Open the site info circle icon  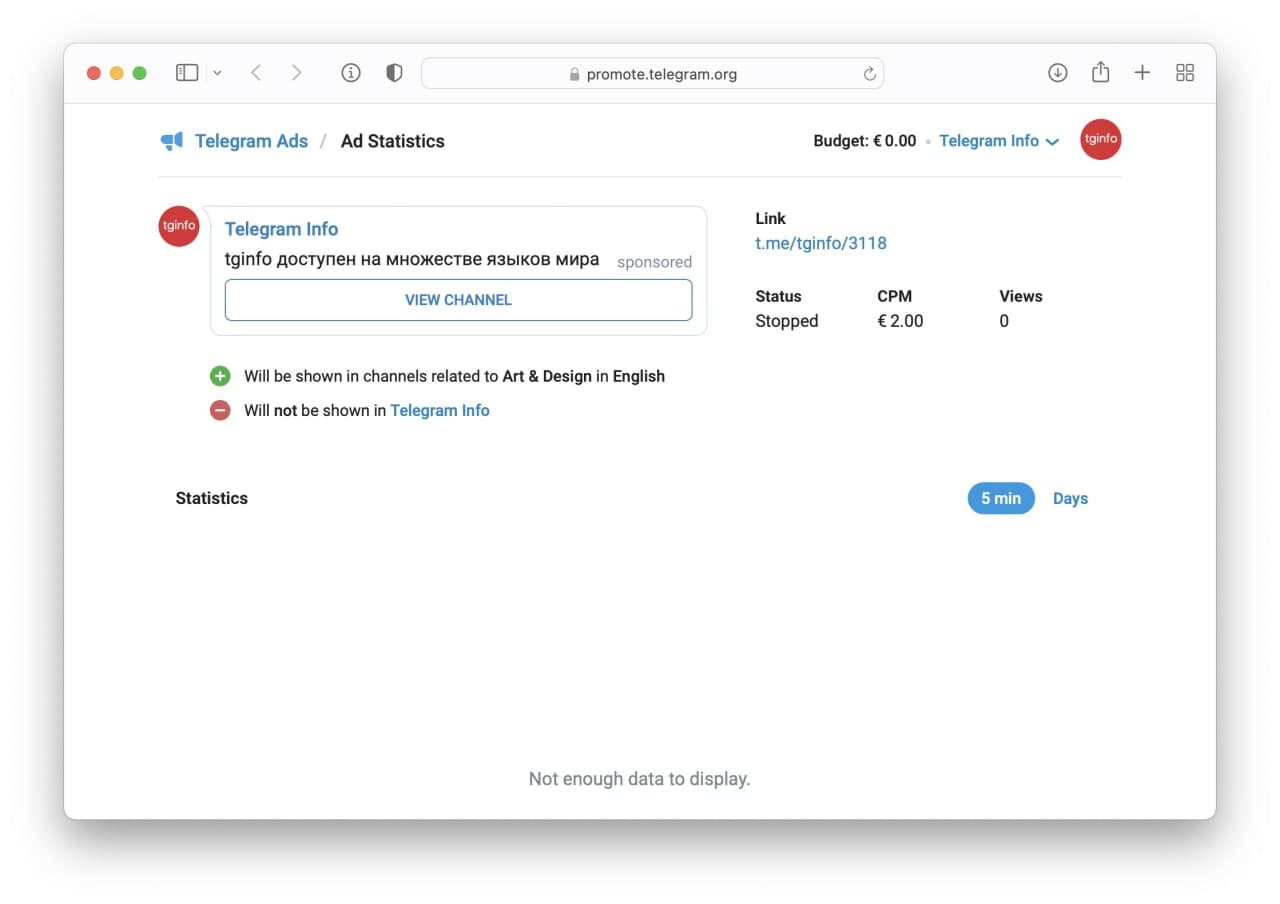(350, 73)
